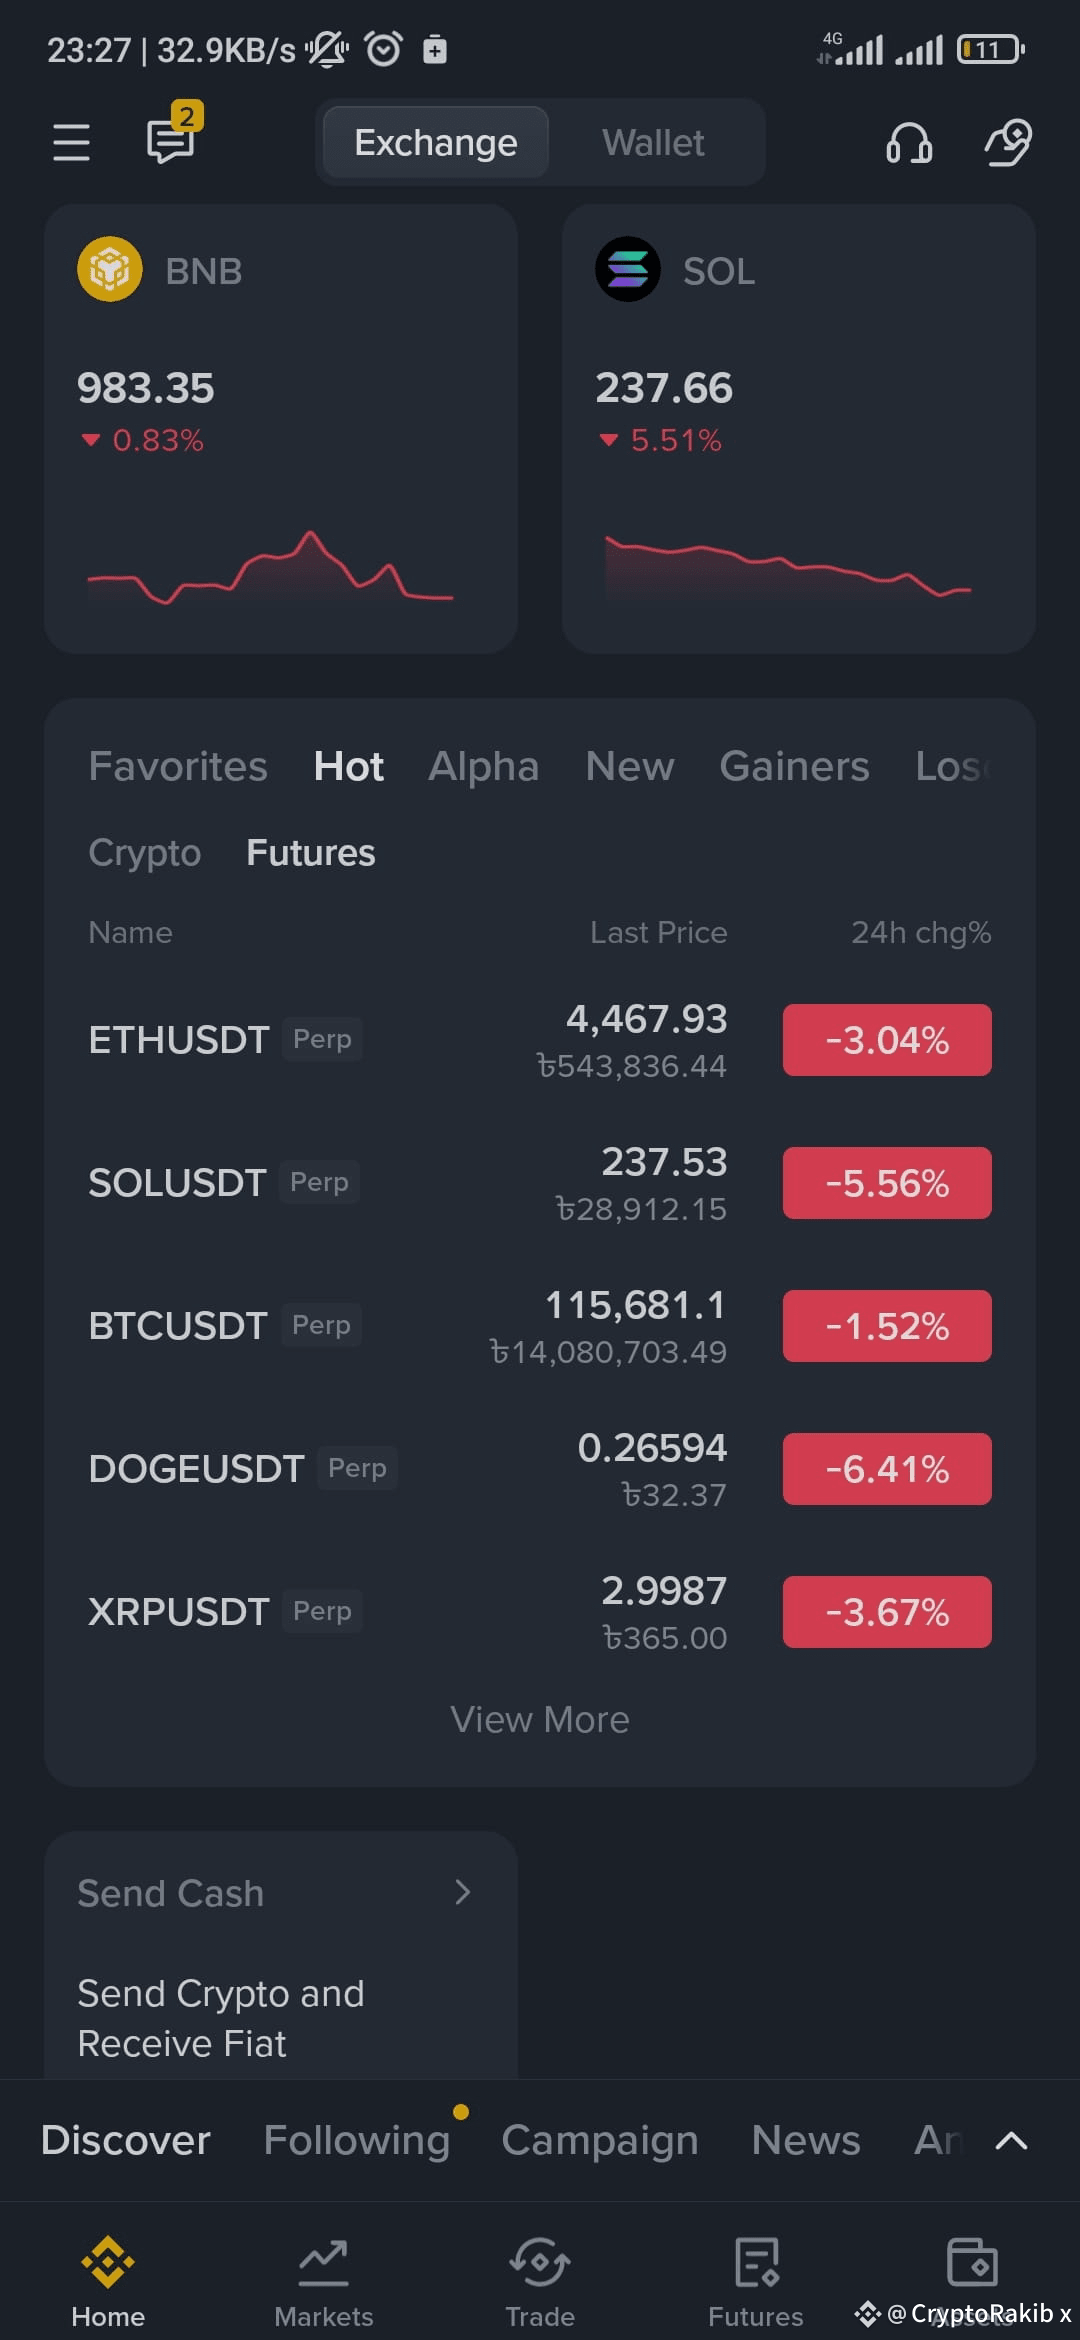Viewport: 1080px width, 2340px height.
Task: Switch to the Alpha tab
Action: [484, 767]
